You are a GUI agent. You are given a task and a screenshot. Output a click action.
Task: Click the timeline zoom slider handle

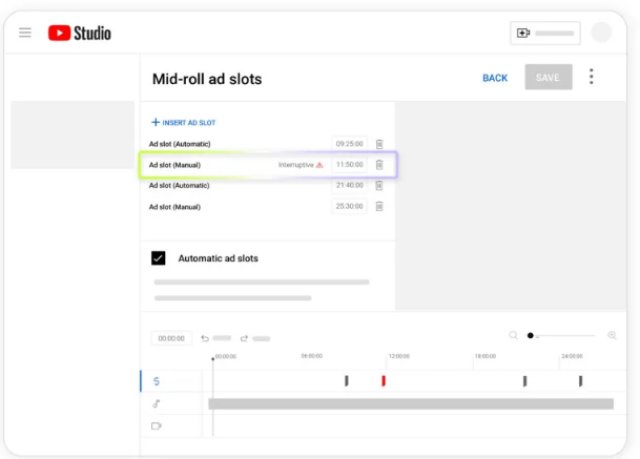[x=530, y=335]
